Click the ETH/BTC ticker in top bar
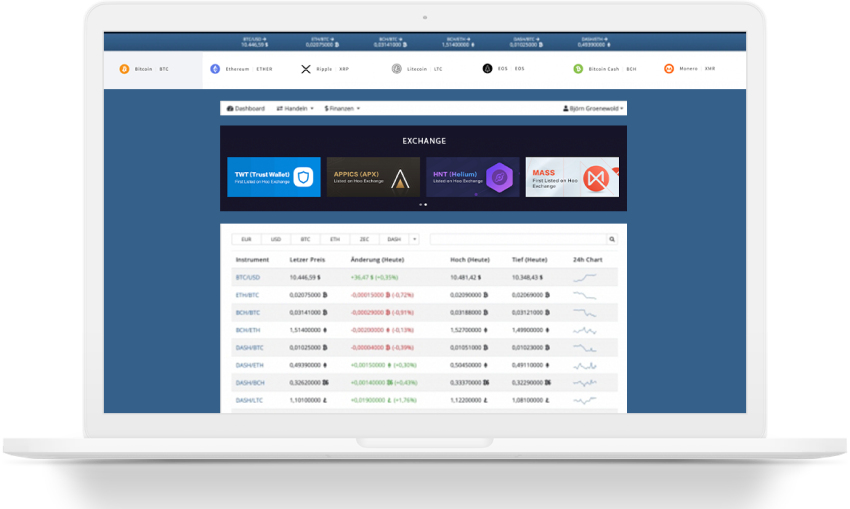The height and width of the screenshot is (509, 850). pos(323,42)
